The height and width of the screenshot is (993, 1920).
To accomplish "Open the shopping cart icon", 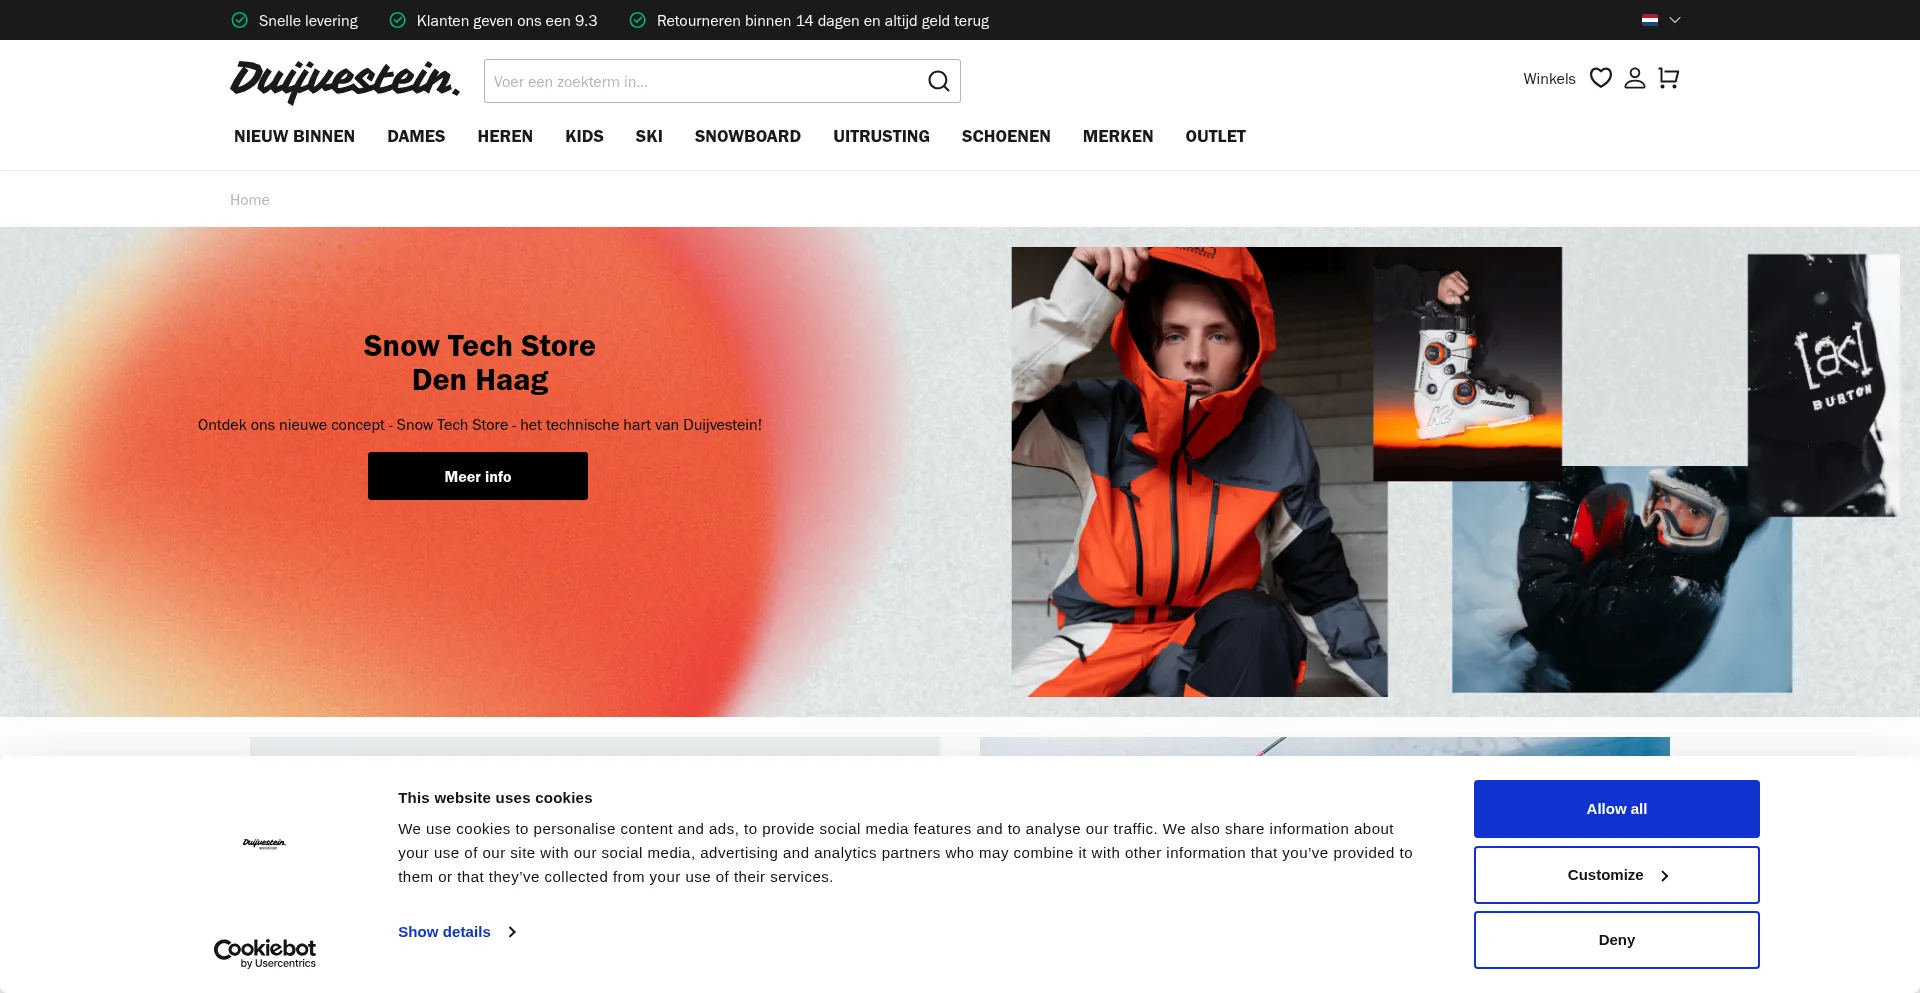I will tap(1668, 78).
